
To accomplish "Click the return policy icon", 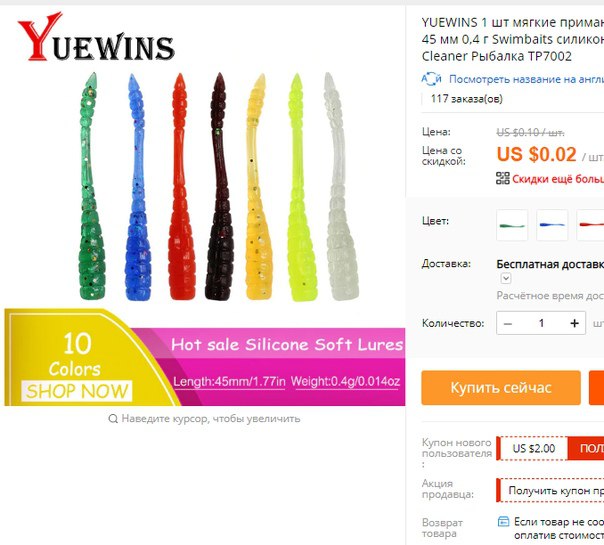I will [503, 522].
